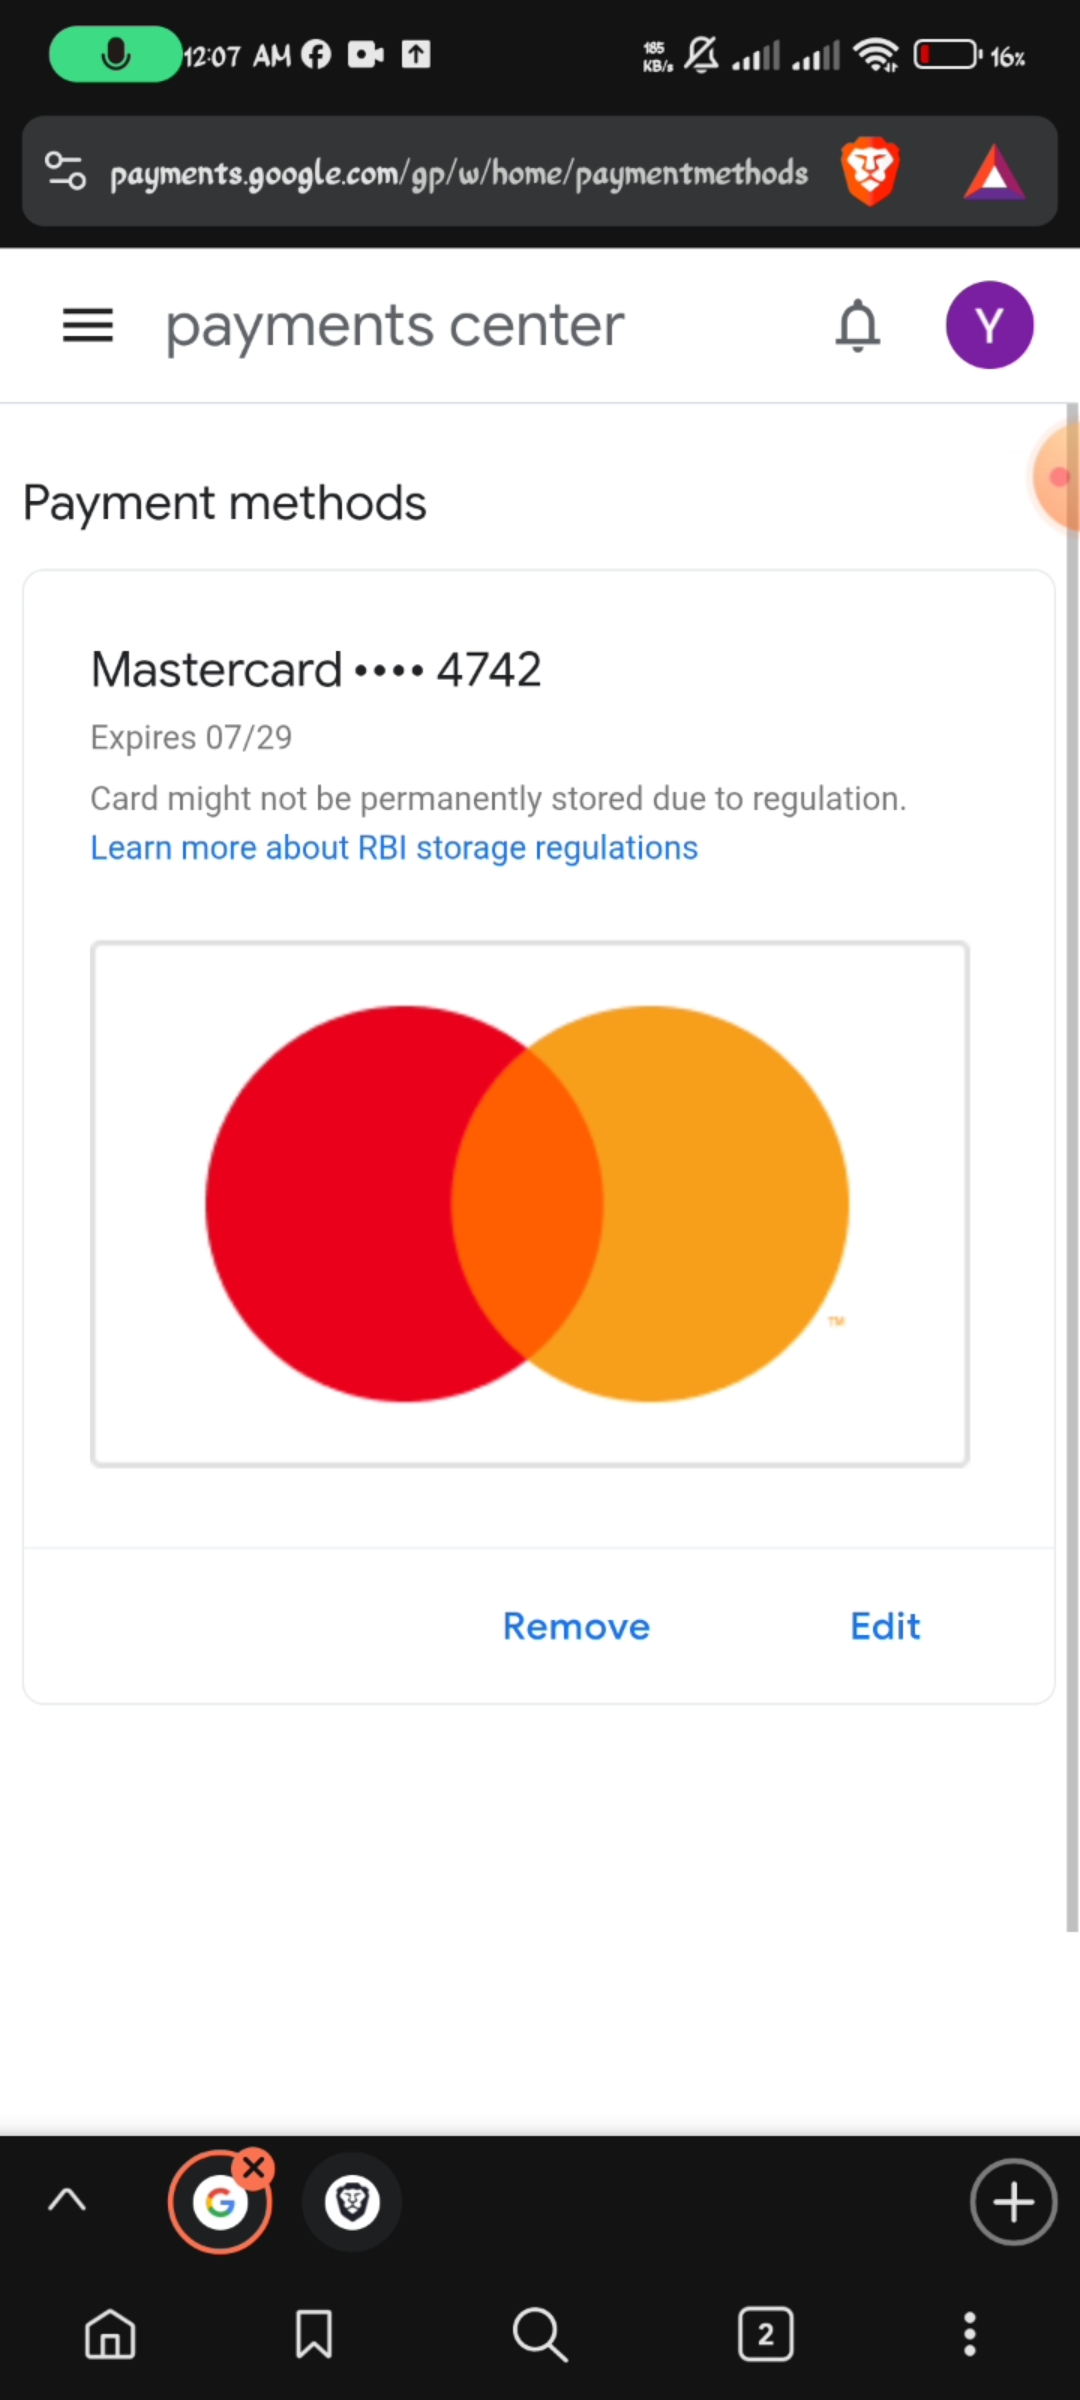Tap the Brave Shields lion icon
1080x2400 pixels.
click(870, 172)
